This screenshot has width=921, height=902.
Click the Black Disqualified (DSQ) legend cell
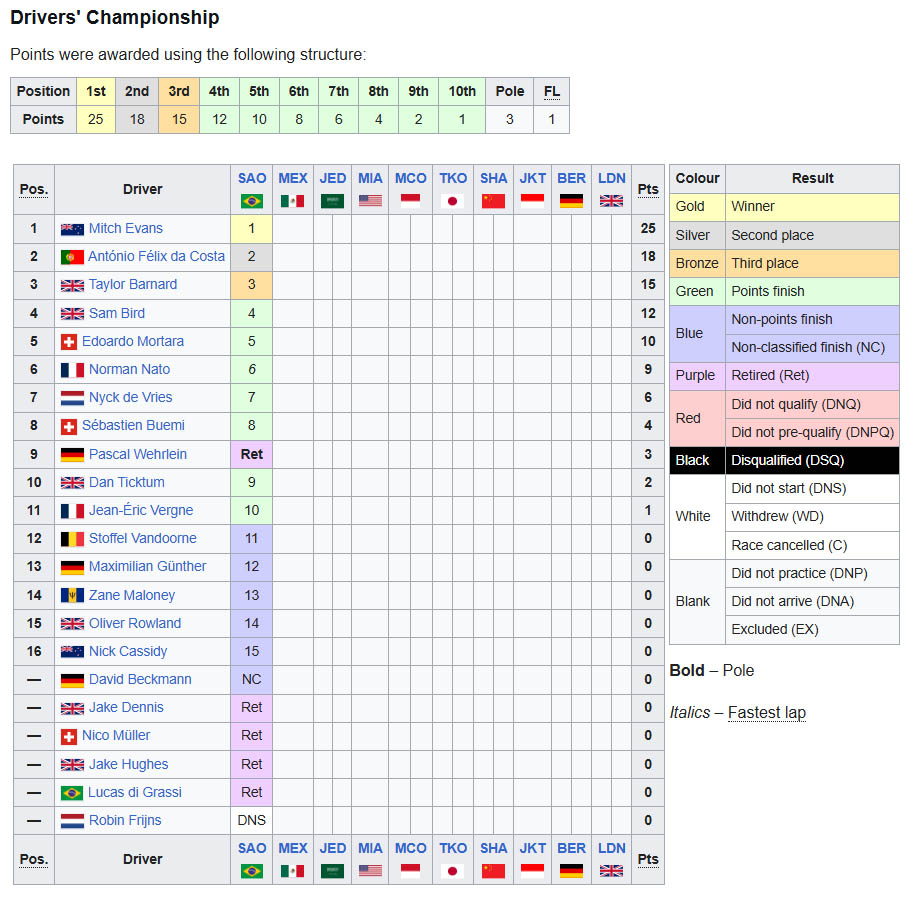click(812, 461)
